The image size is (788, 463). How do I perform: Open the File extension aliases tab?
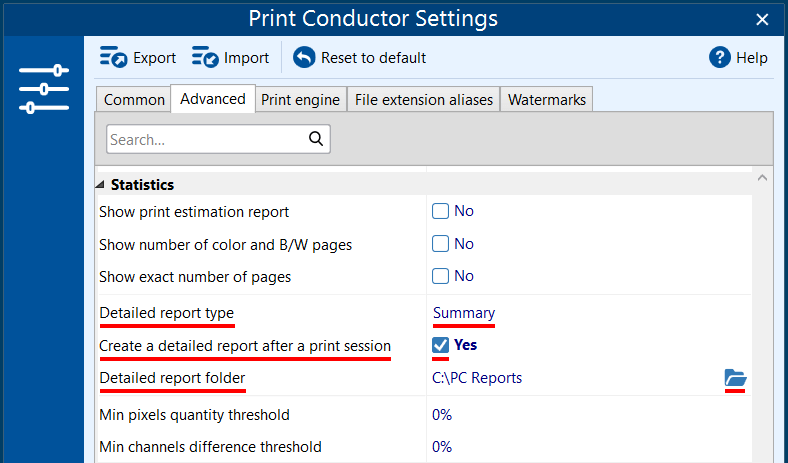(x=424, y=100)
